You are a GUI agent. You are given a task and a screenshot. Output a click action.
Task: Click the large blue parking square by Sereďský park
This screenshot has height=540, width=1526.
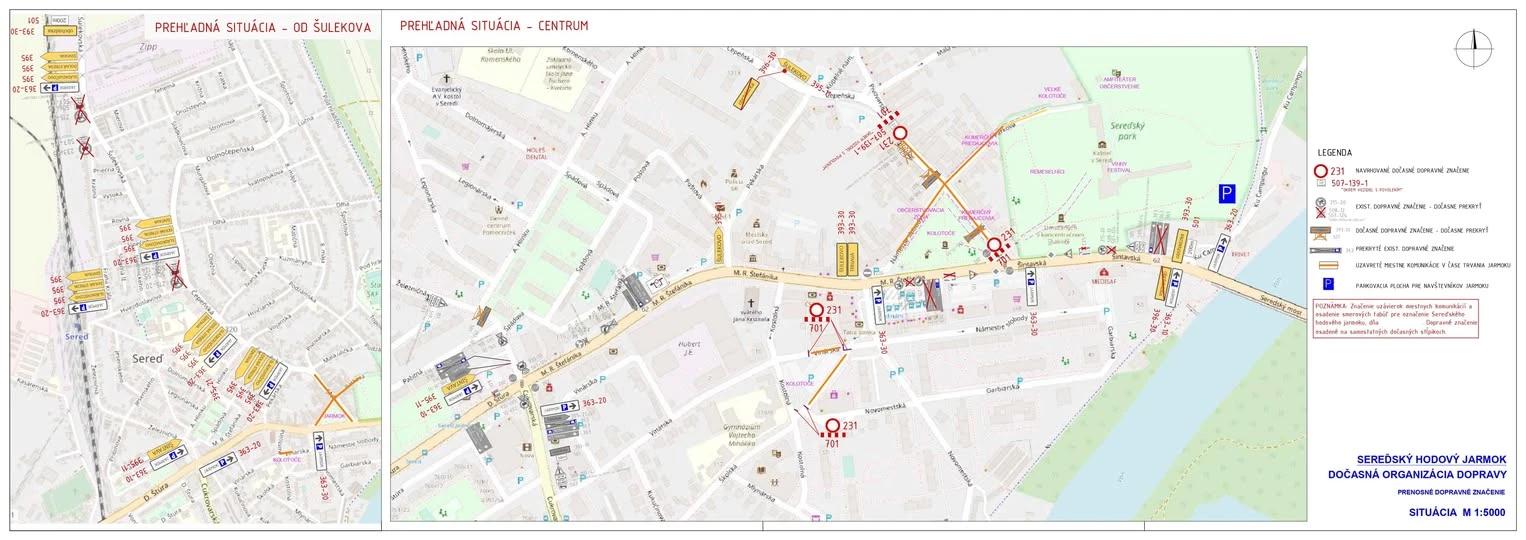(1226, 194)
